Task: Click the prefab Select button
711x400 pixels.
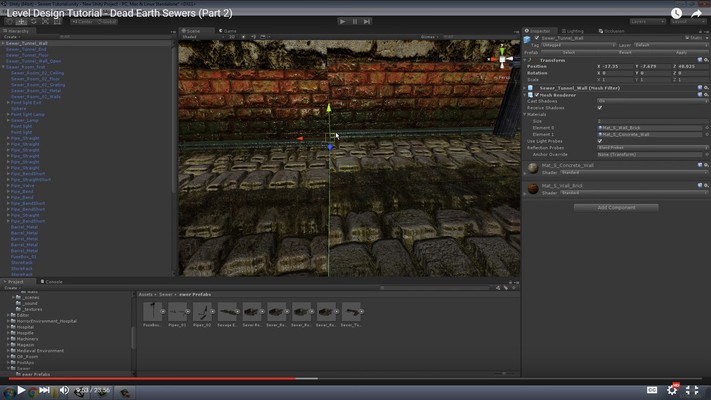Action: click(x=569, y=53)
